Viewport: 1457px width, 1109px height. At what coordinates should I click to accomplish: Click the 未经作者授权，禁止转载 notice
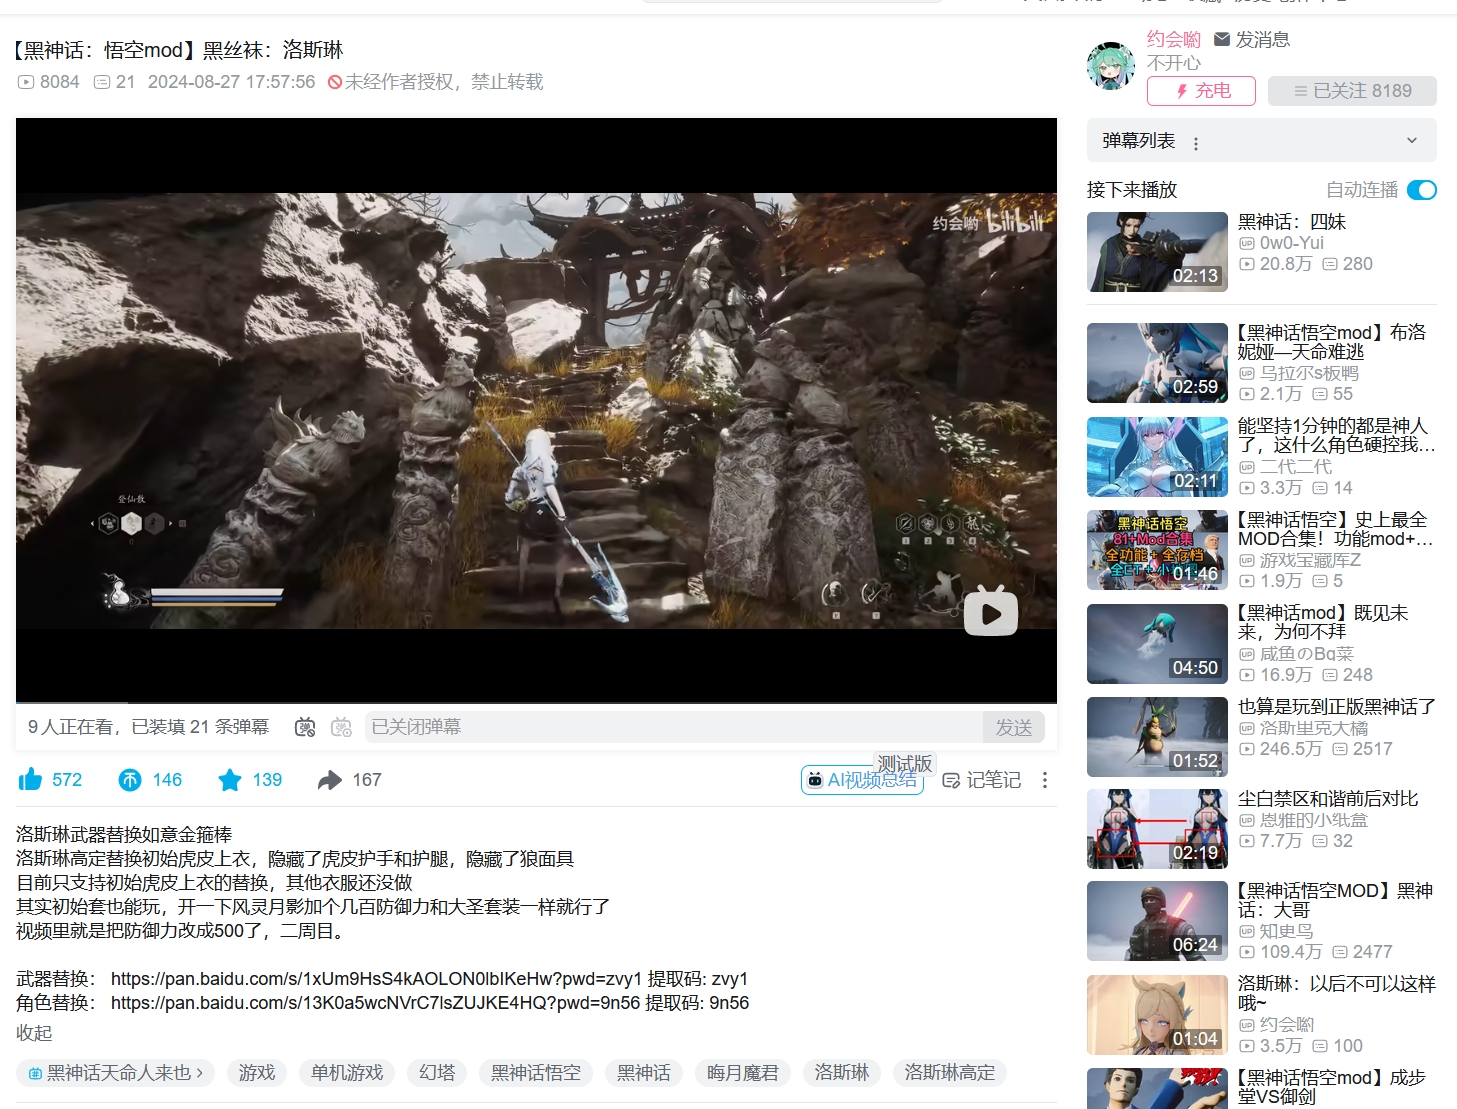click(x=436, y=82)
